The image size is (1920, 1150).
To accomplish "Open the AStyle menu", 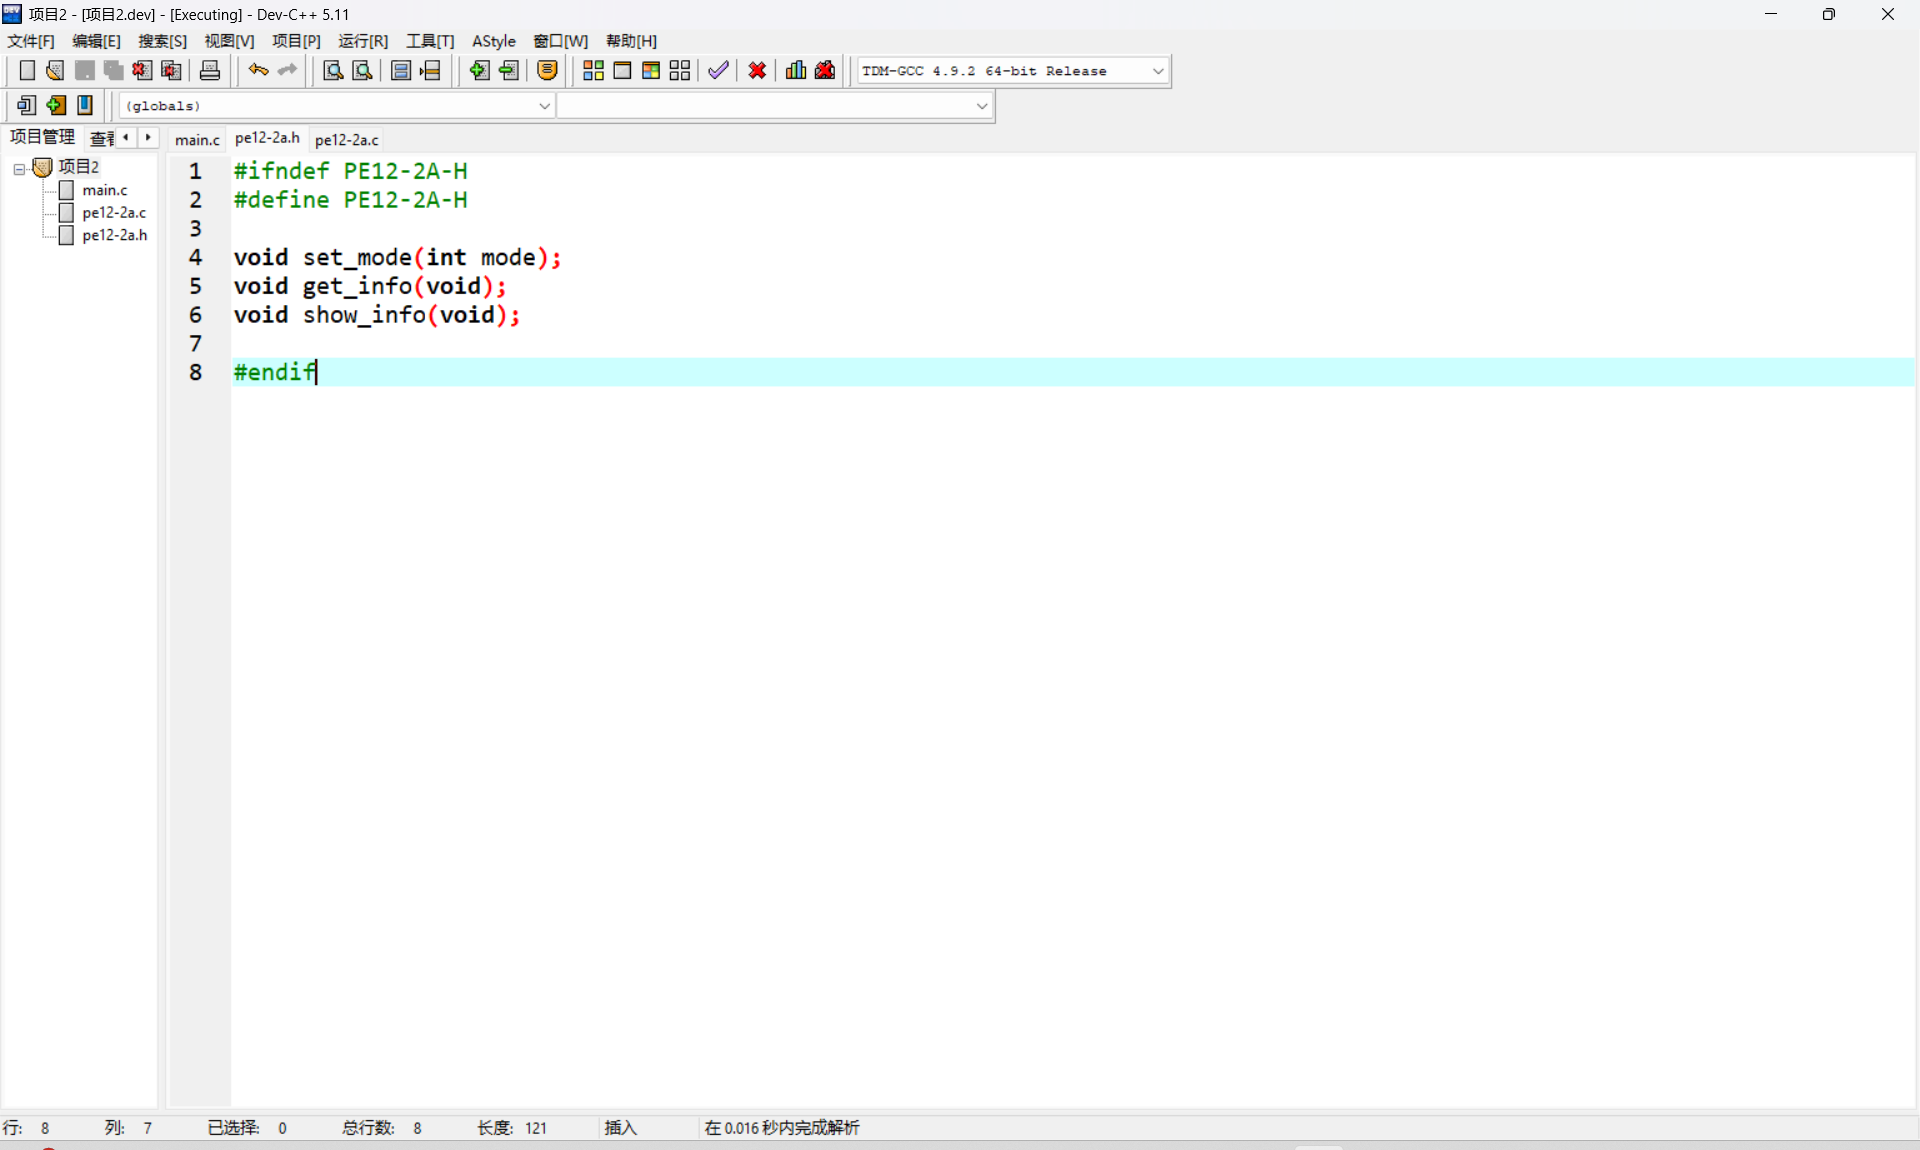I will point(493,41).
